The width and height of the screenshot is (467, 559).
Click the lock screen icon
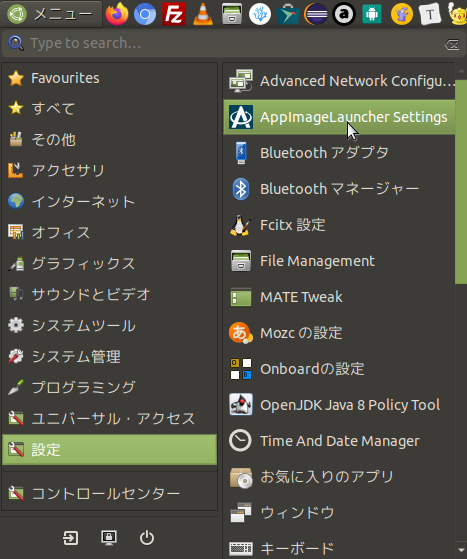click(109, 538)
